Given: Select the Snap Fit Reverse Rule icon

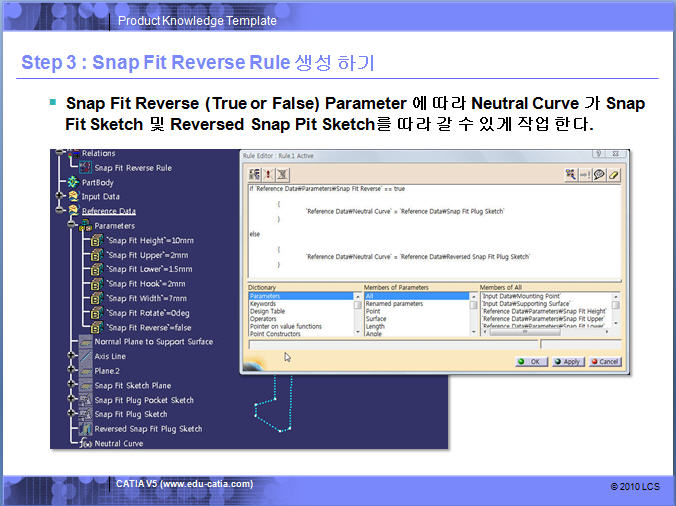Looking at the screenshot, I should click(x=84, y=168).
